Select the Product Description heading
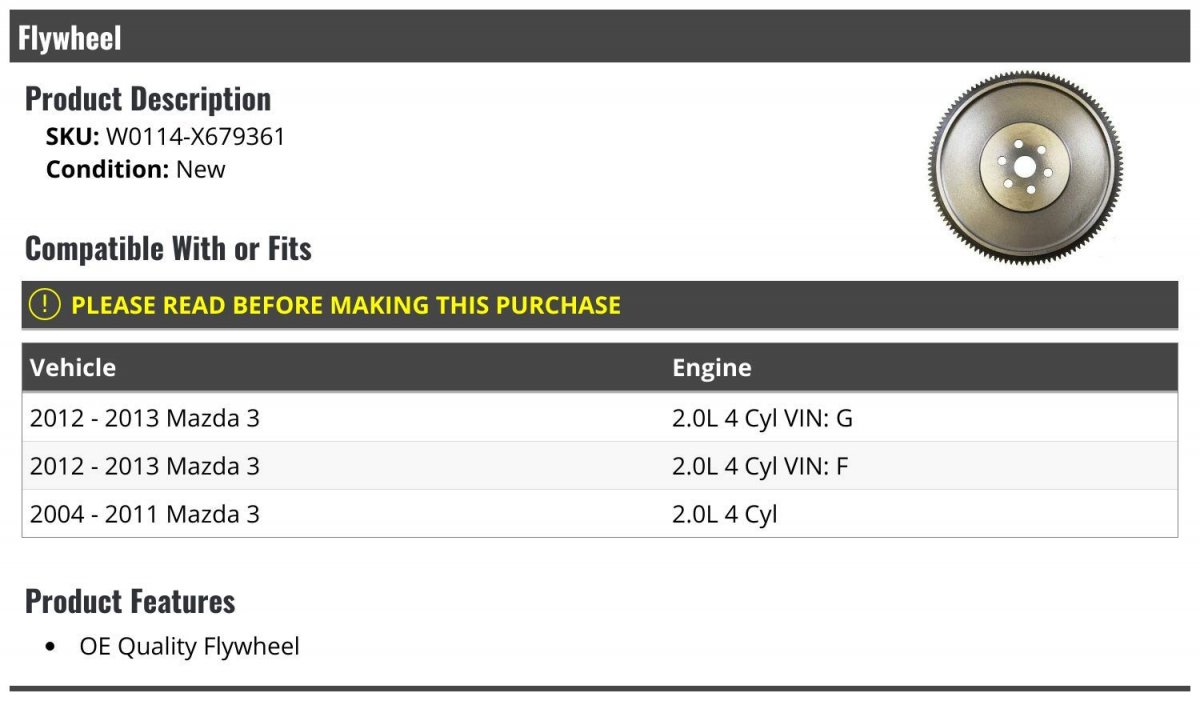 coord(148,99)
